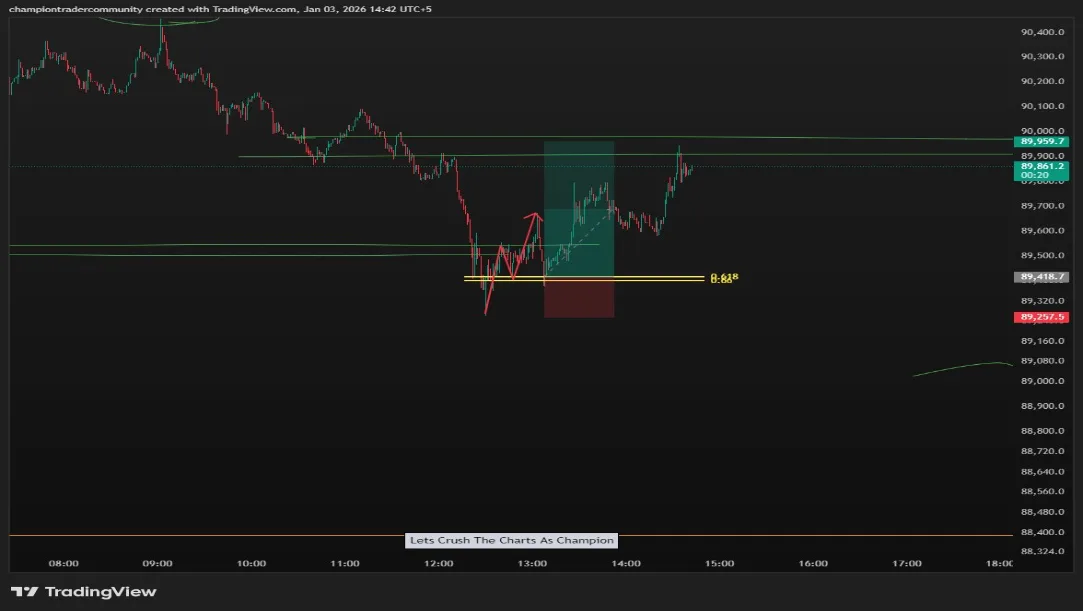Click the 90,400.0 price axis label
This screenshot has width=1083, height=611.
click(x=1042, y=32)
